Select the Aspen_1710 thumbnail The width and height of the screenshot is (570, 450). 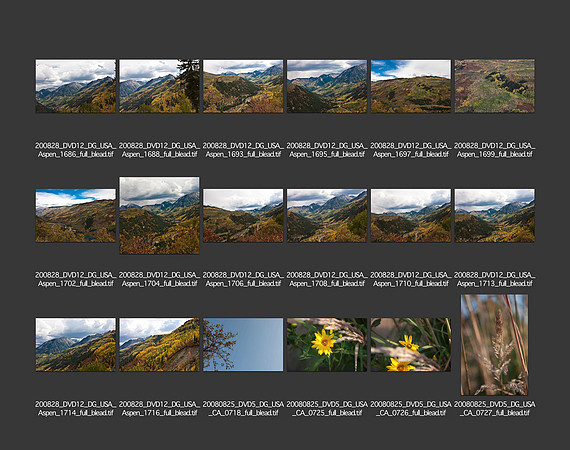[411, 216]
